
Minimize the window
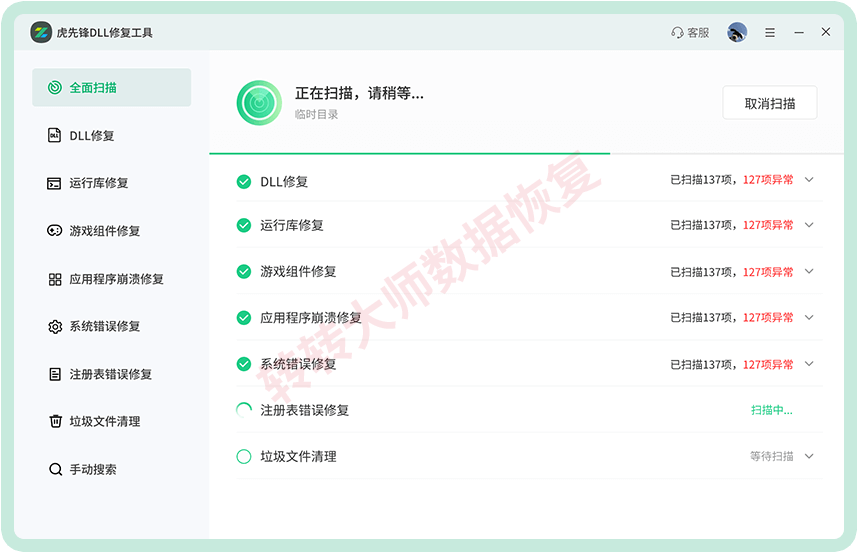point(799,33)
